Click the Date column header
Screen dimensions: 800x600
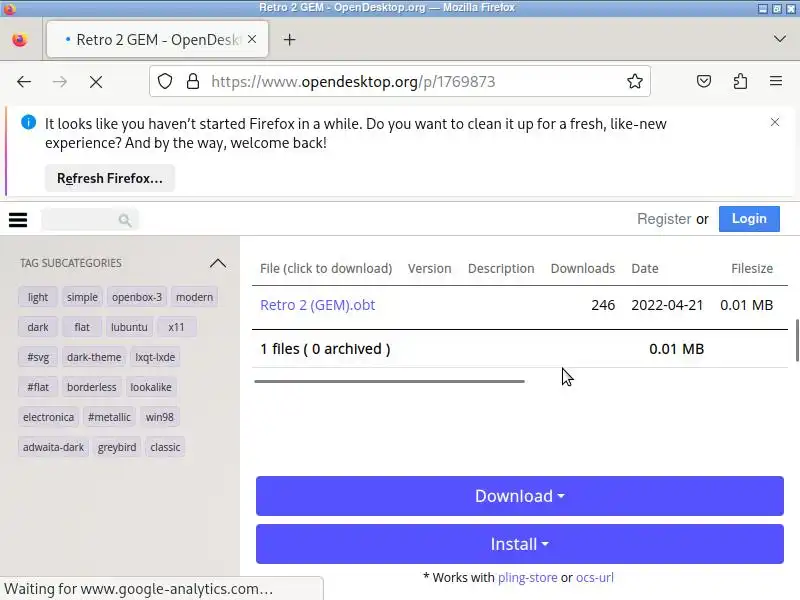tap(644, 268)
